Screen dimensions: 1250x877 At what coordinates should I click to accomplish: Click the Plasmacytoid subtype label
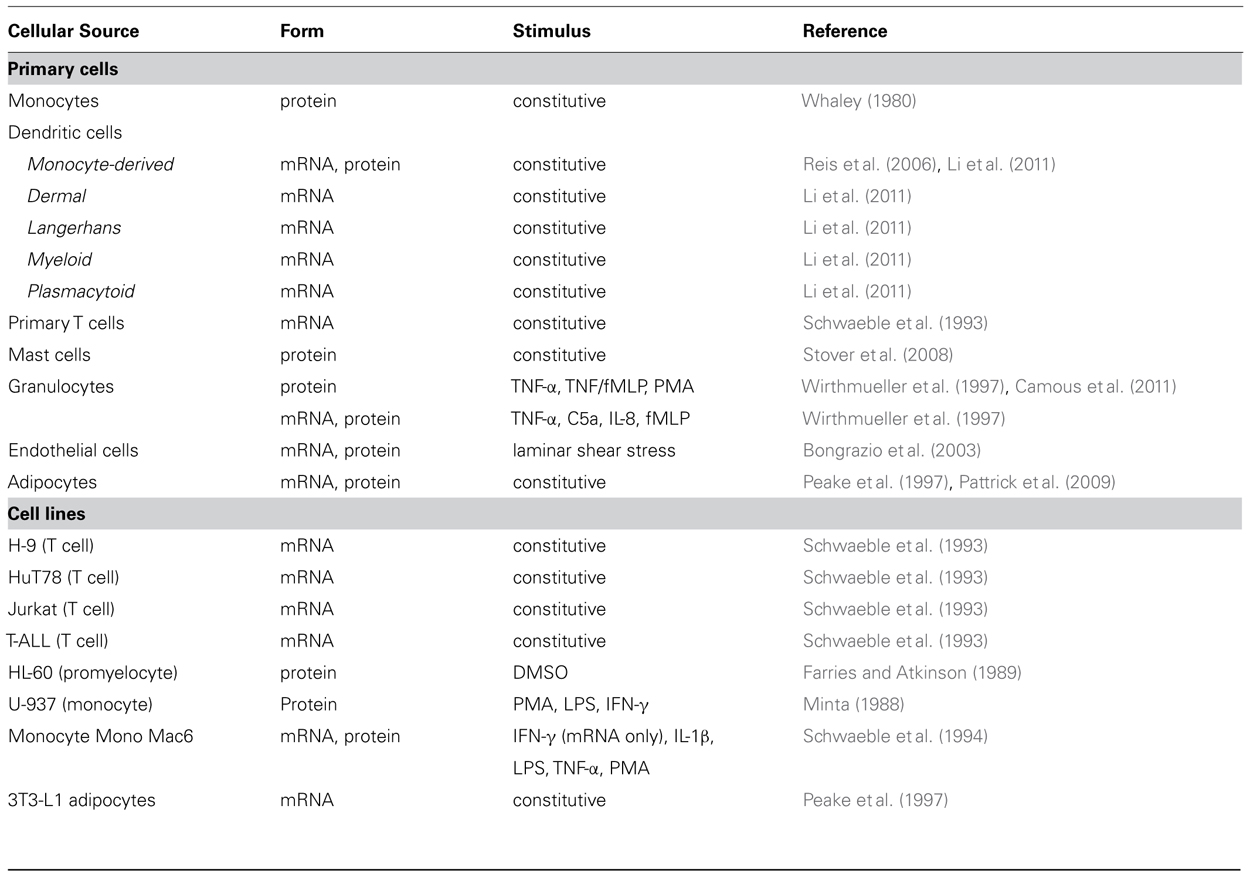pos(81,292)
